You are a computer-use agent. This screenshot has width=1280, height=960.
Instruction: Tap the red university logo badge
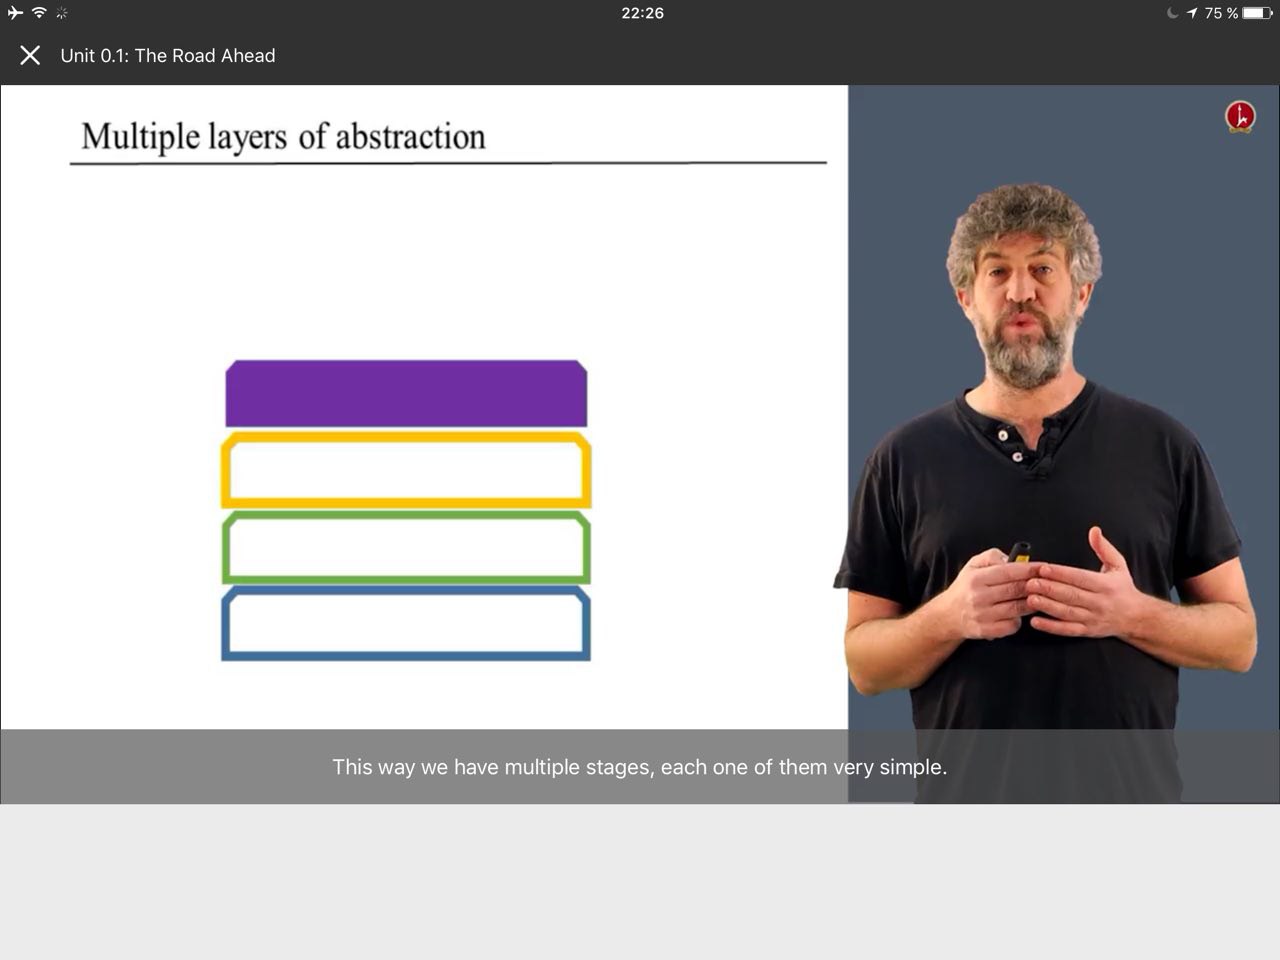(x=1240, y=117)
